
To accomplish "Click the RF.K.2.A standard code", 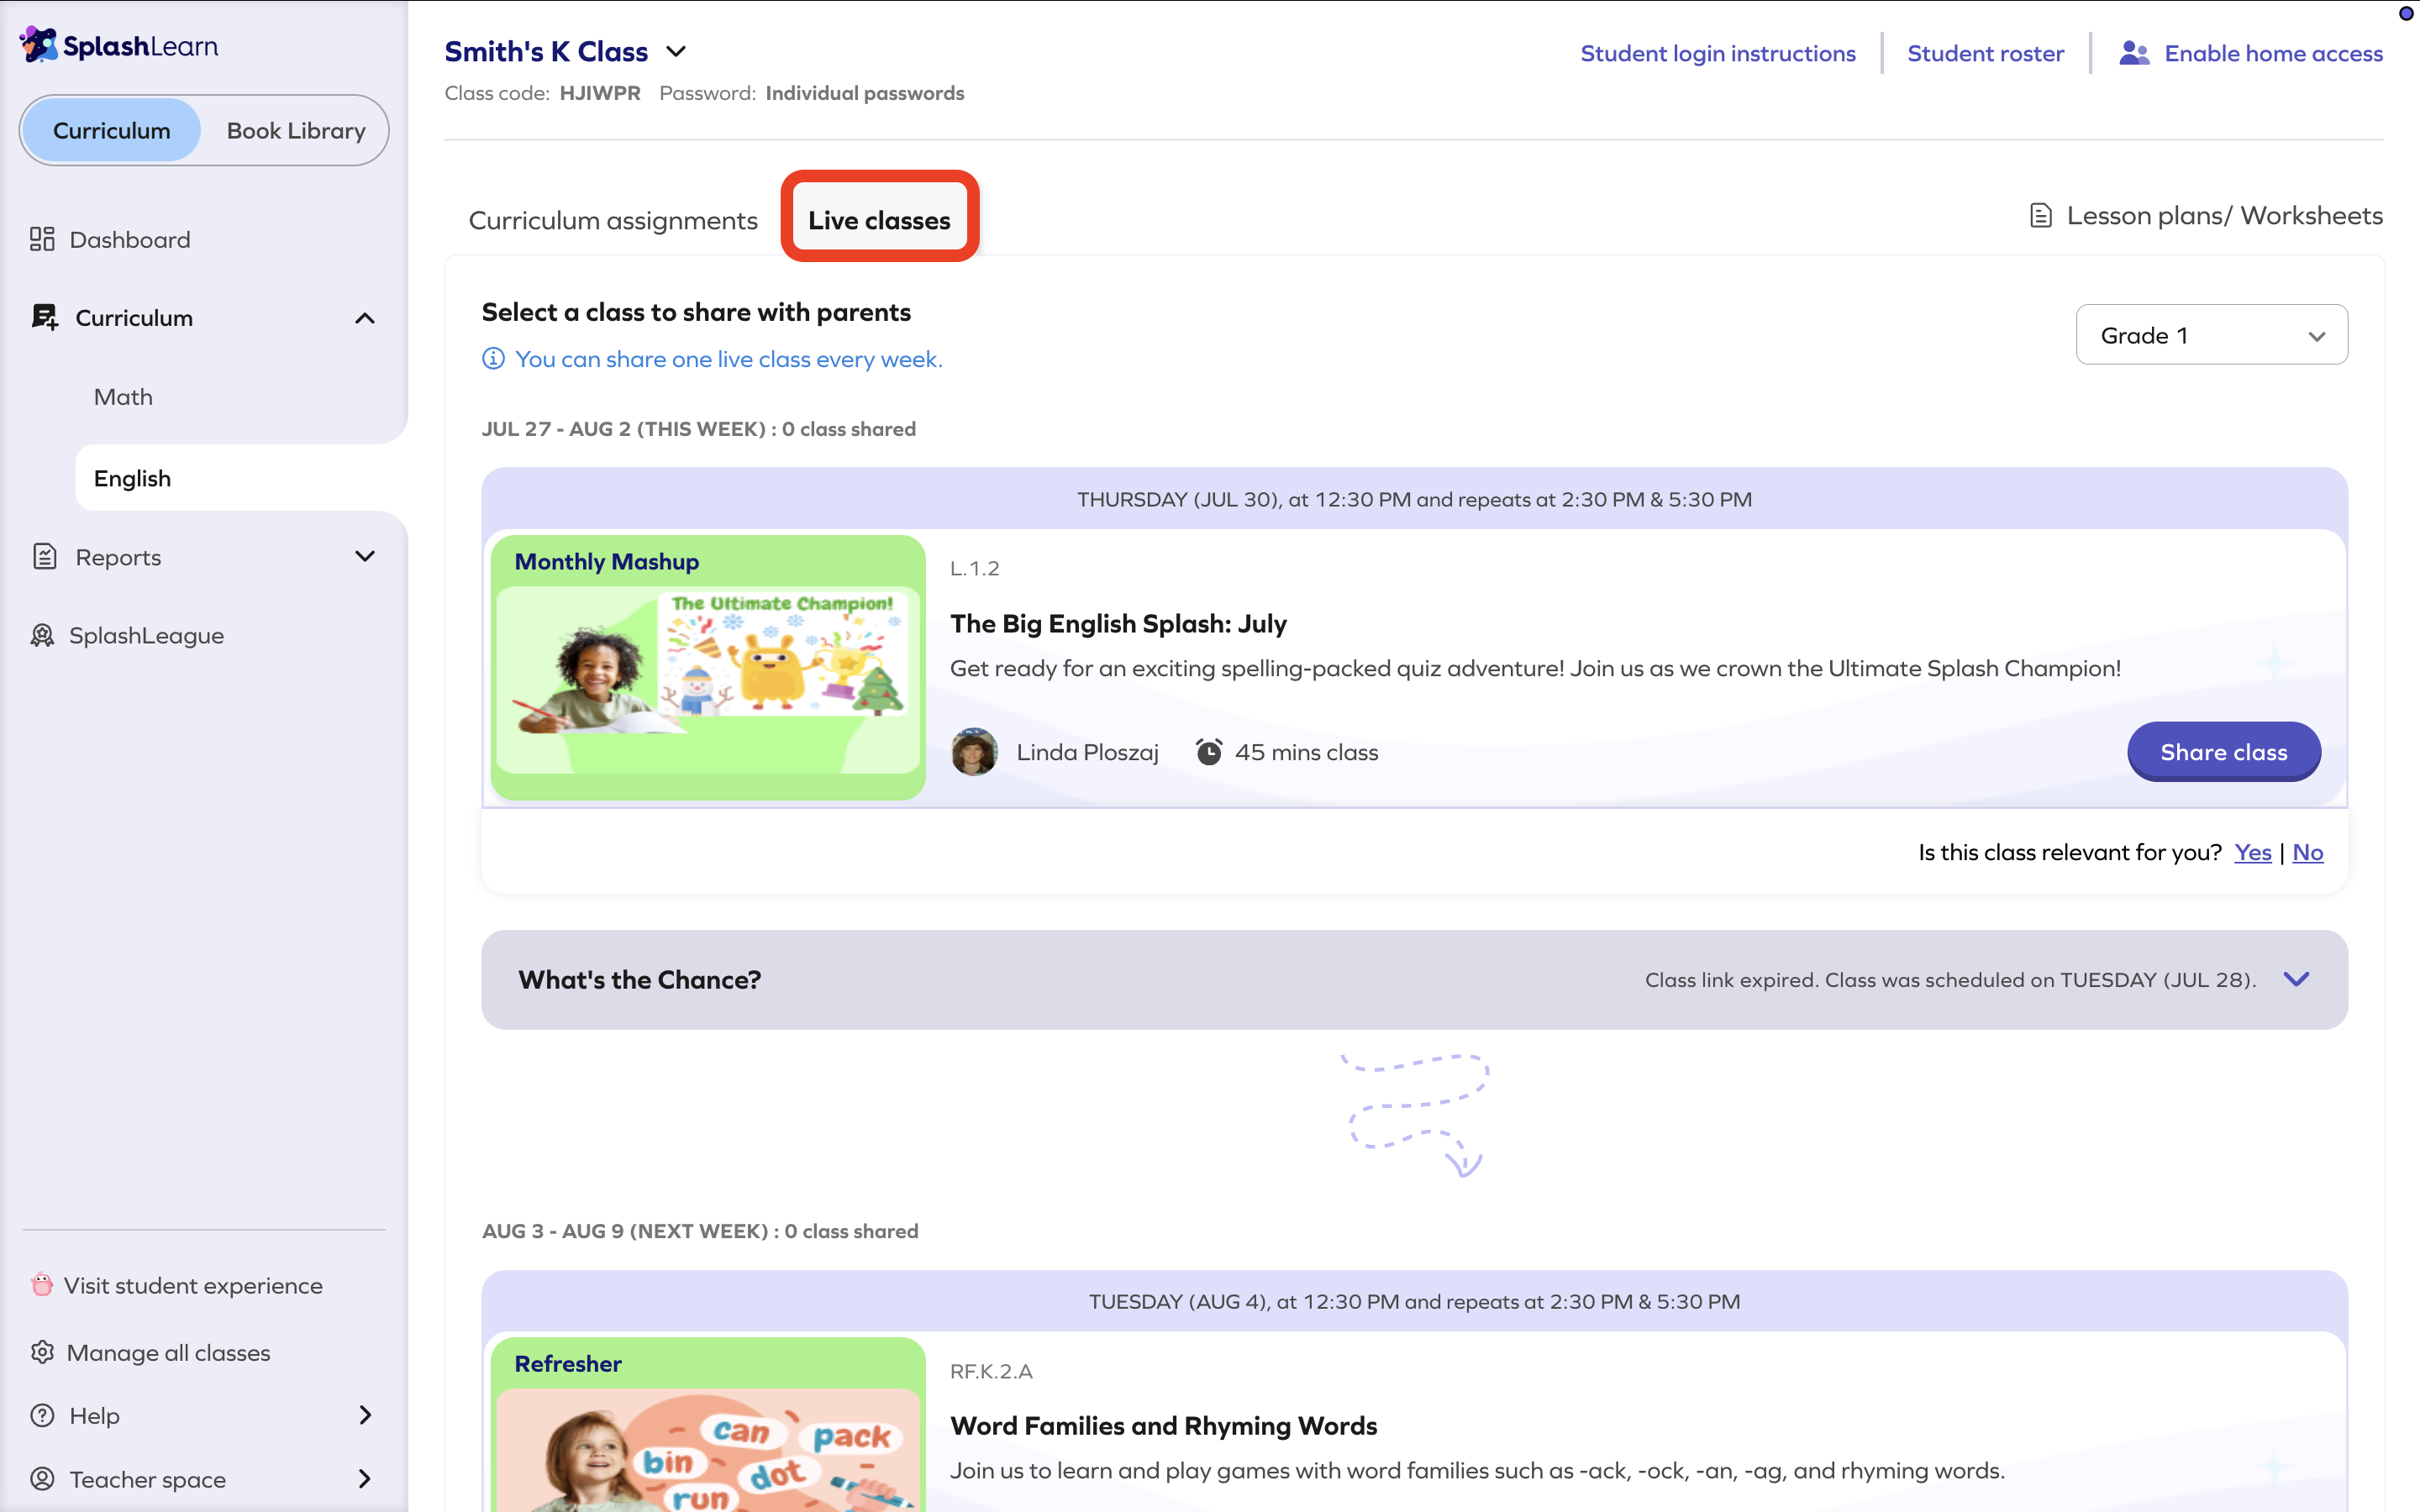I will 991,1371.
